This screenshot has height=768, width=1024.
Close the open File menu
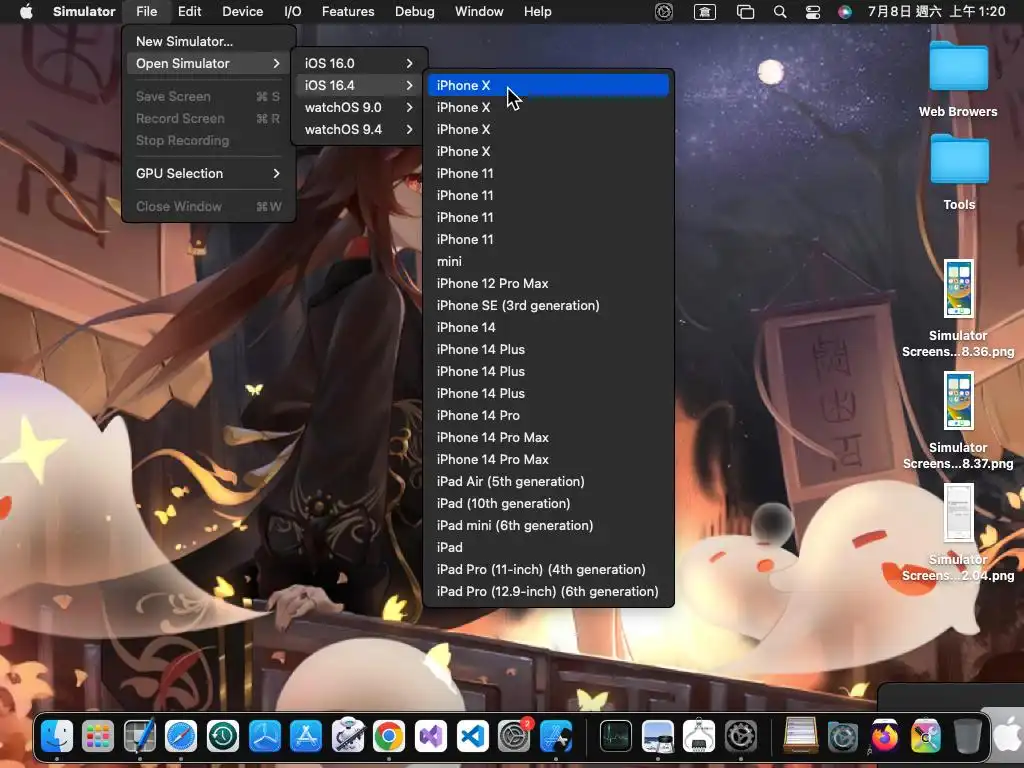tap(146, 11)
